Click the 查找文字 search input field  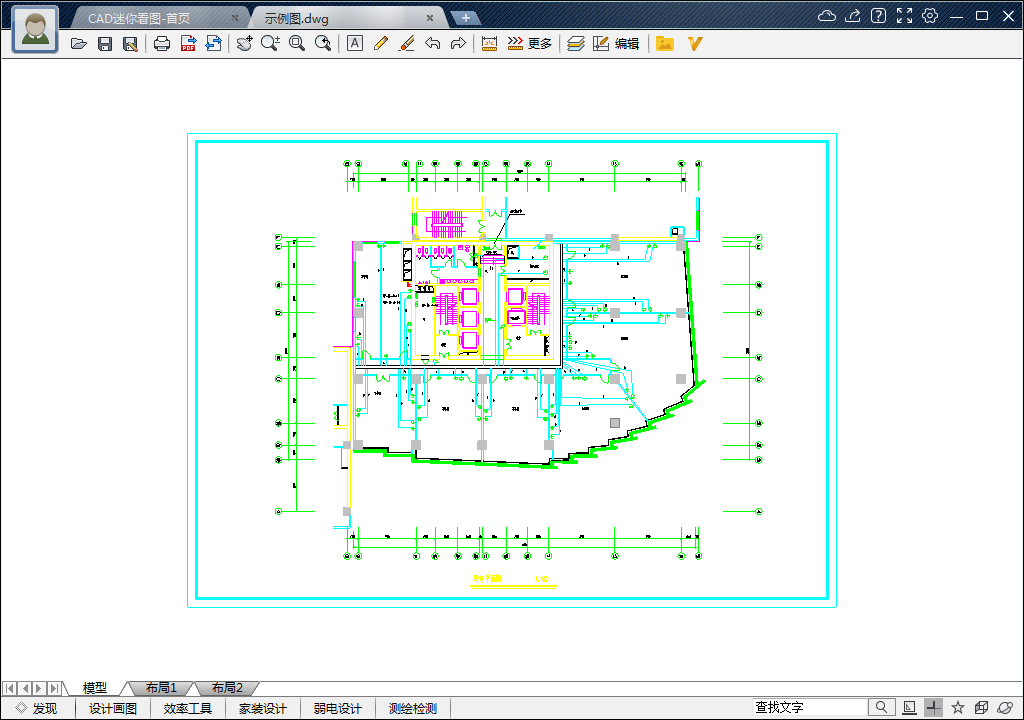(809, 708)
